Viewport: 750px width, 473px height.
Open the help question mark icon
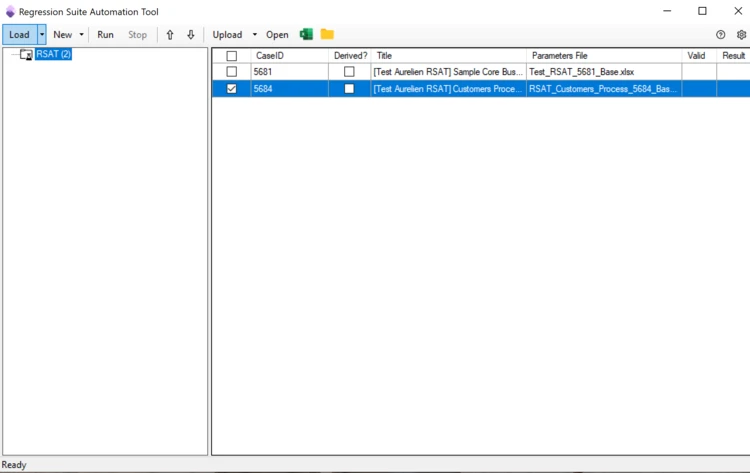click(x=720, y=35)
